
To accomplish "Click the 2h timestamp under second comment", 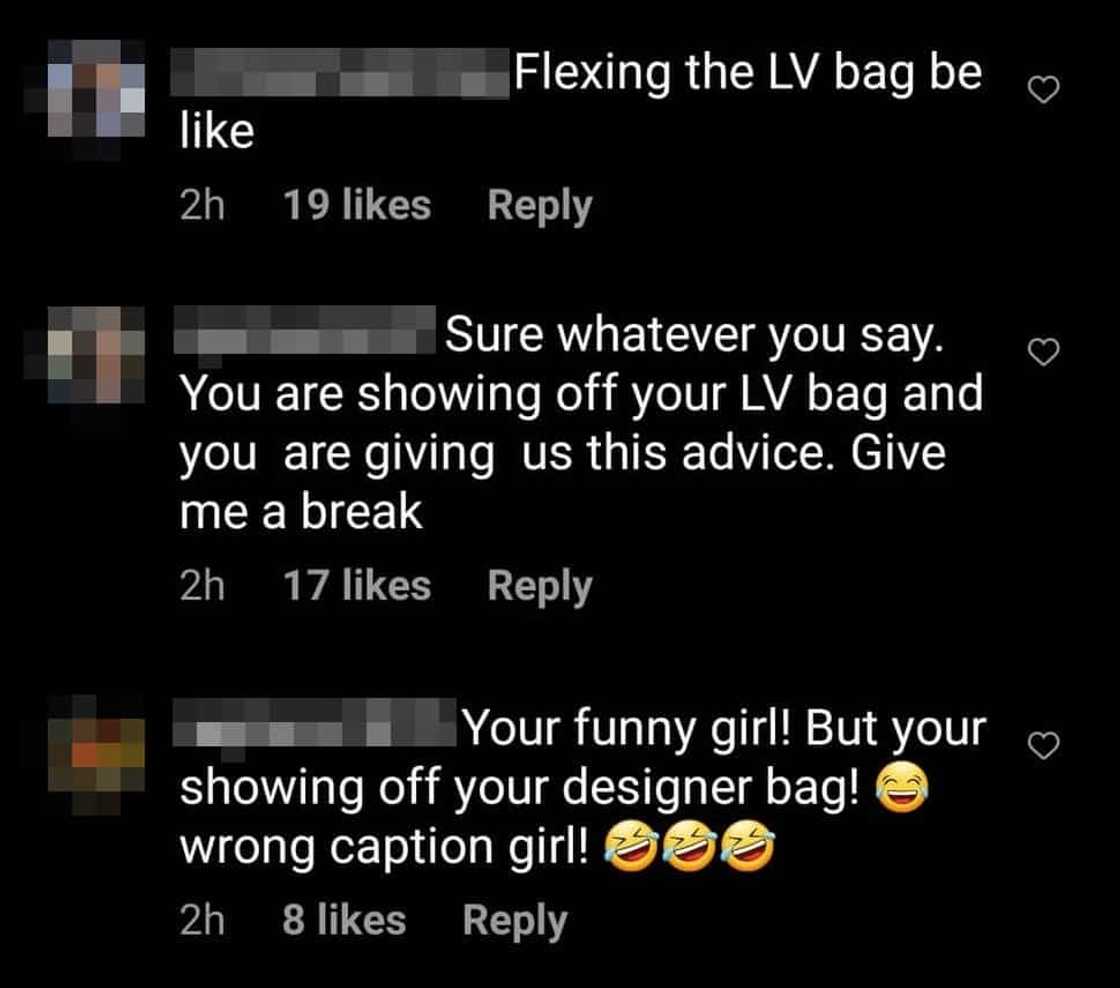I will click(202, 585).
